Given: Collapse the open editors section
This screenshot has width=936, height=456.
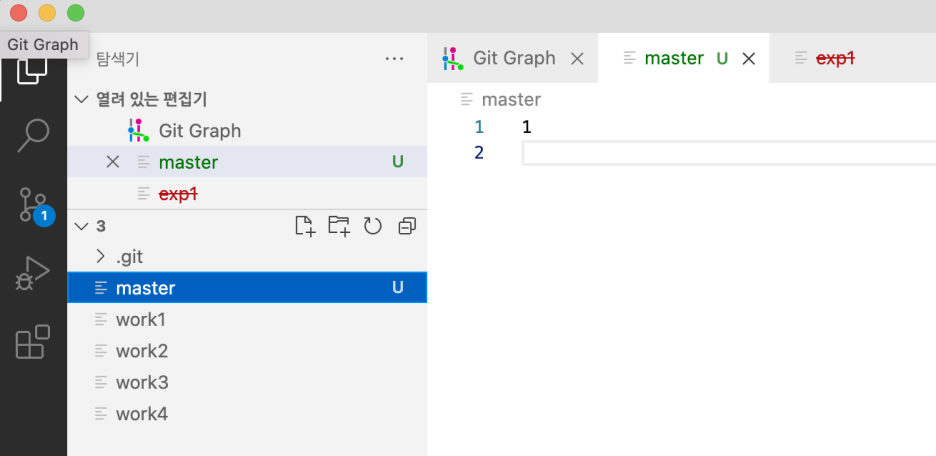Looking at the screenshot, I should pos(81,99).
